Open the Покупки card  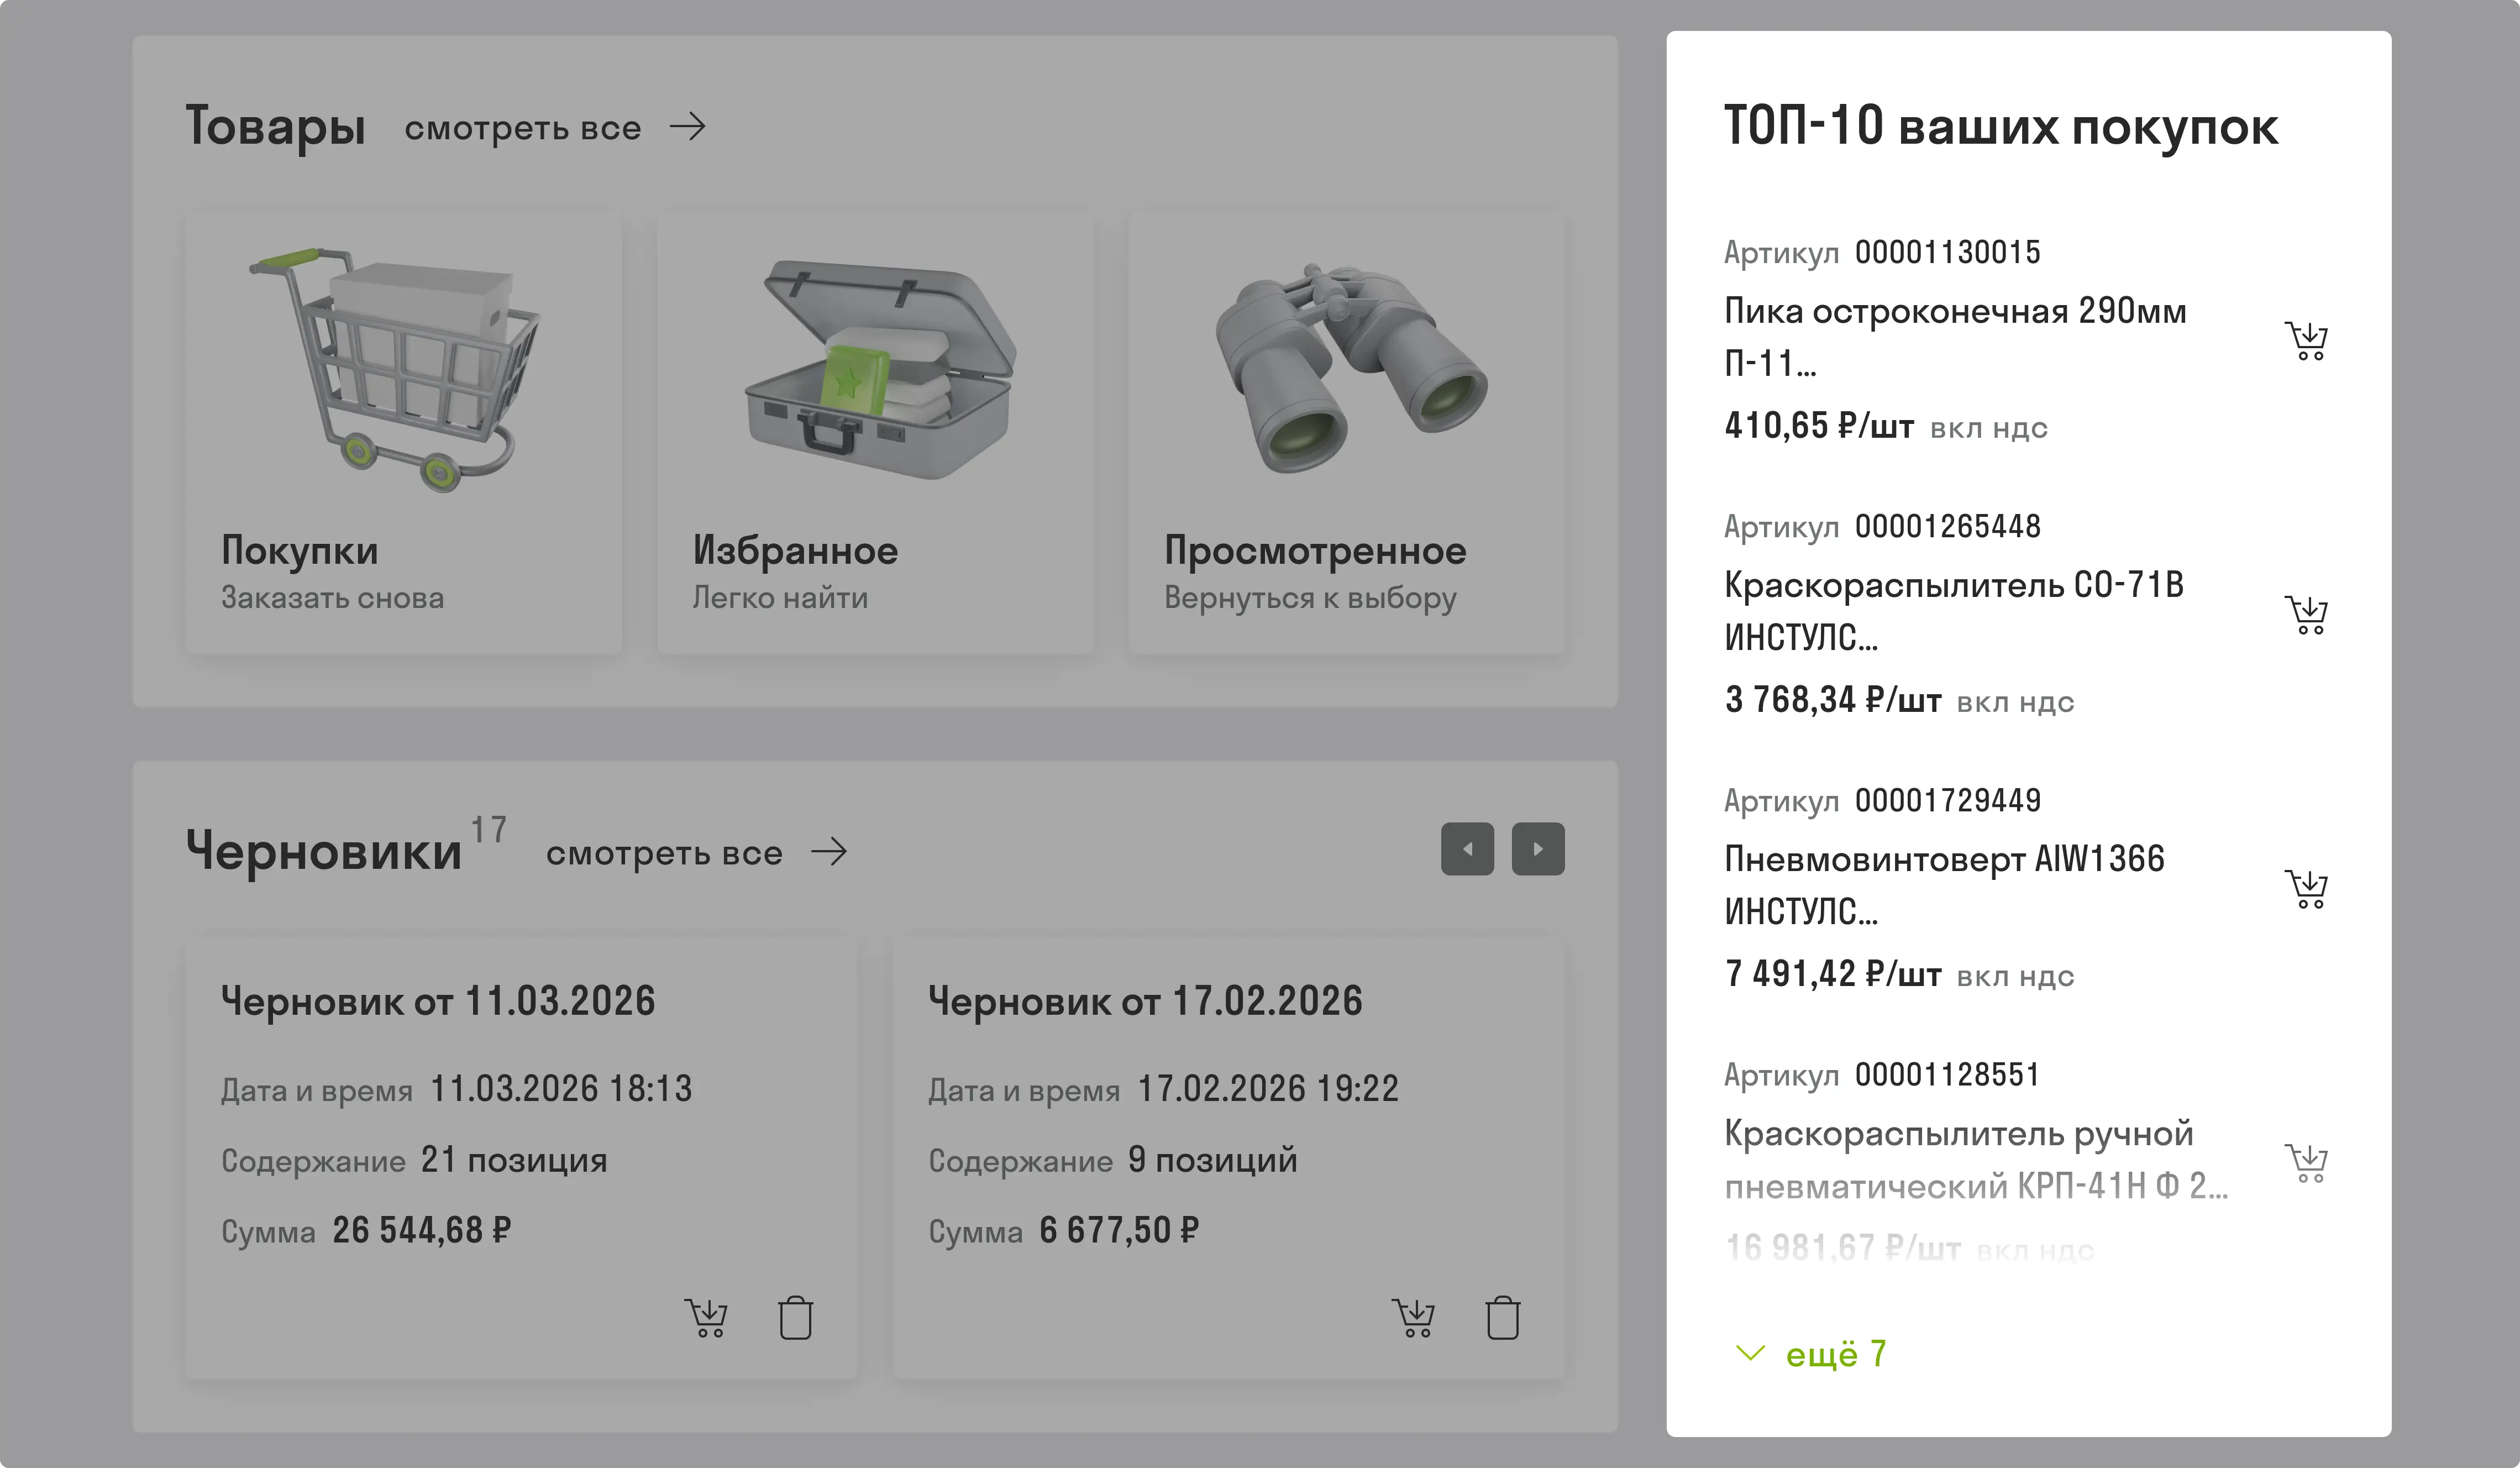pos(403,433)
